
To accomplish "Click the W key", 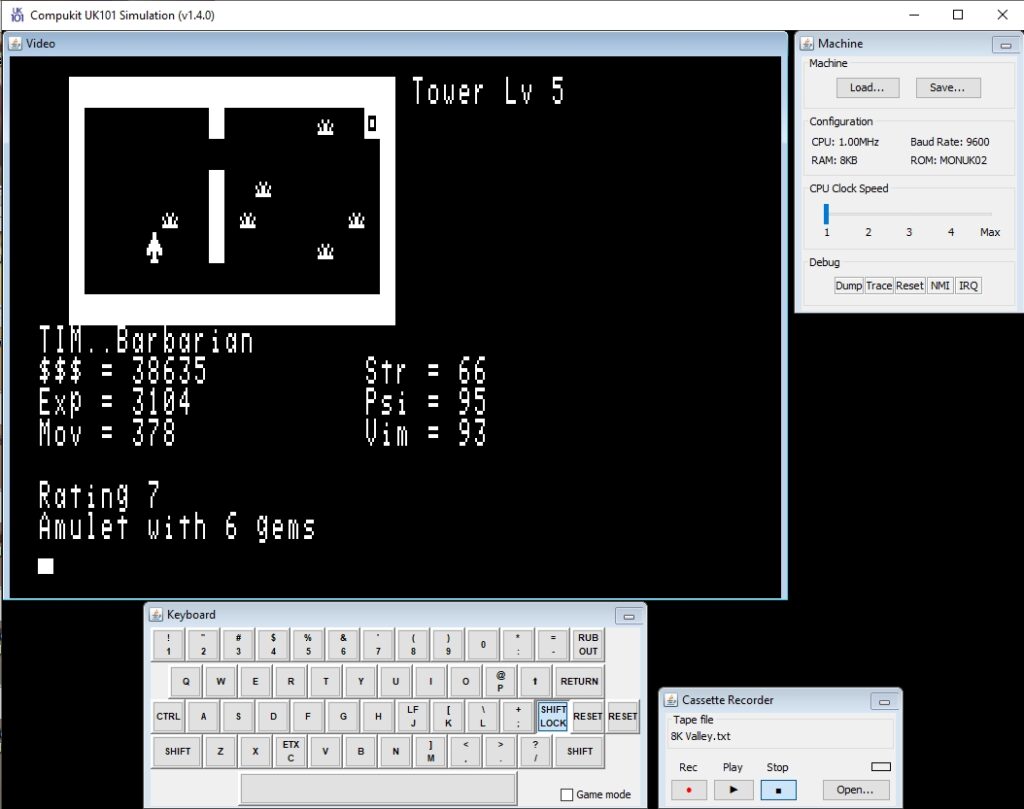I will [221, 681].
